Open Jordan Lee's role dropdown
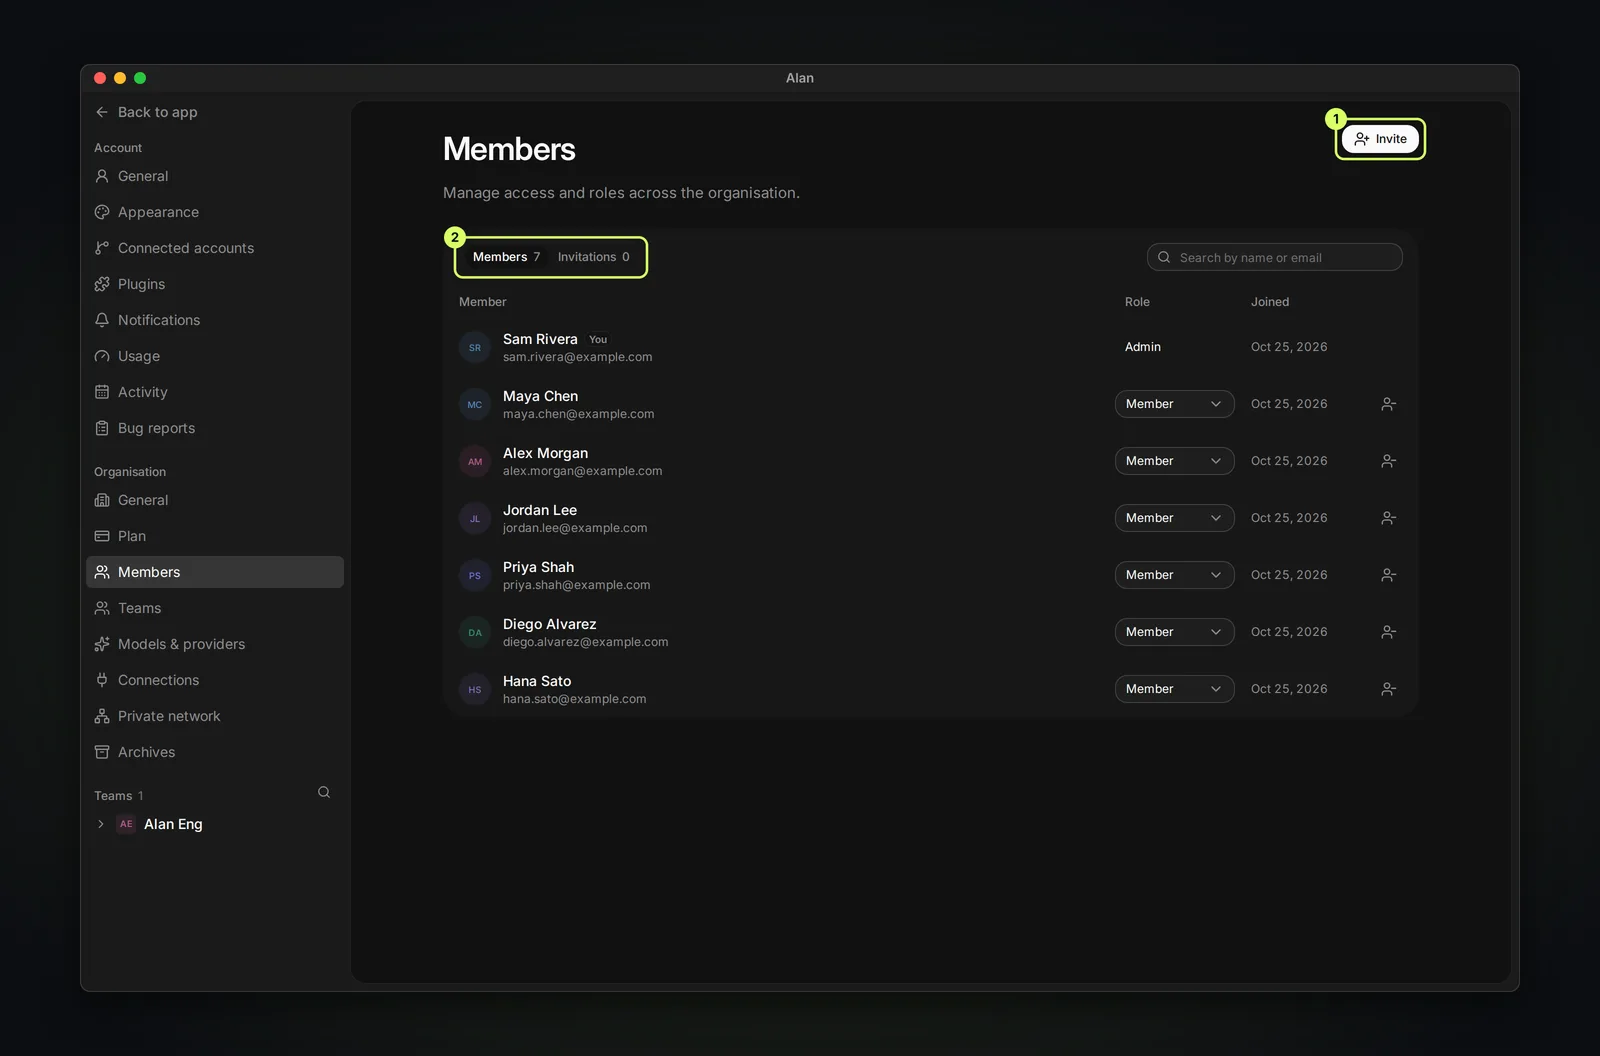 click(1174, 518)
